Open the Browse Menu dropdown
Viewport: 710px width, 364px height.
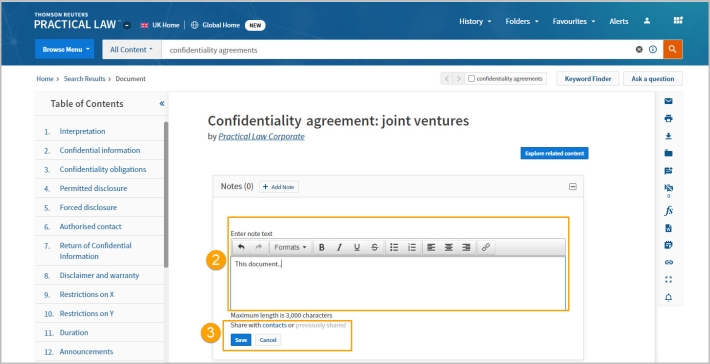64,49
